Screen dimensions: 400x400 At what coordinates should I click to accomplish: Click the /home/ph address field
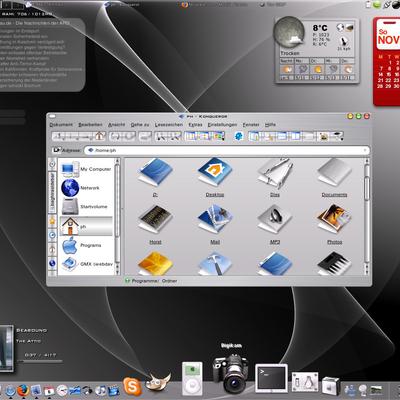(x=227, y=150)
